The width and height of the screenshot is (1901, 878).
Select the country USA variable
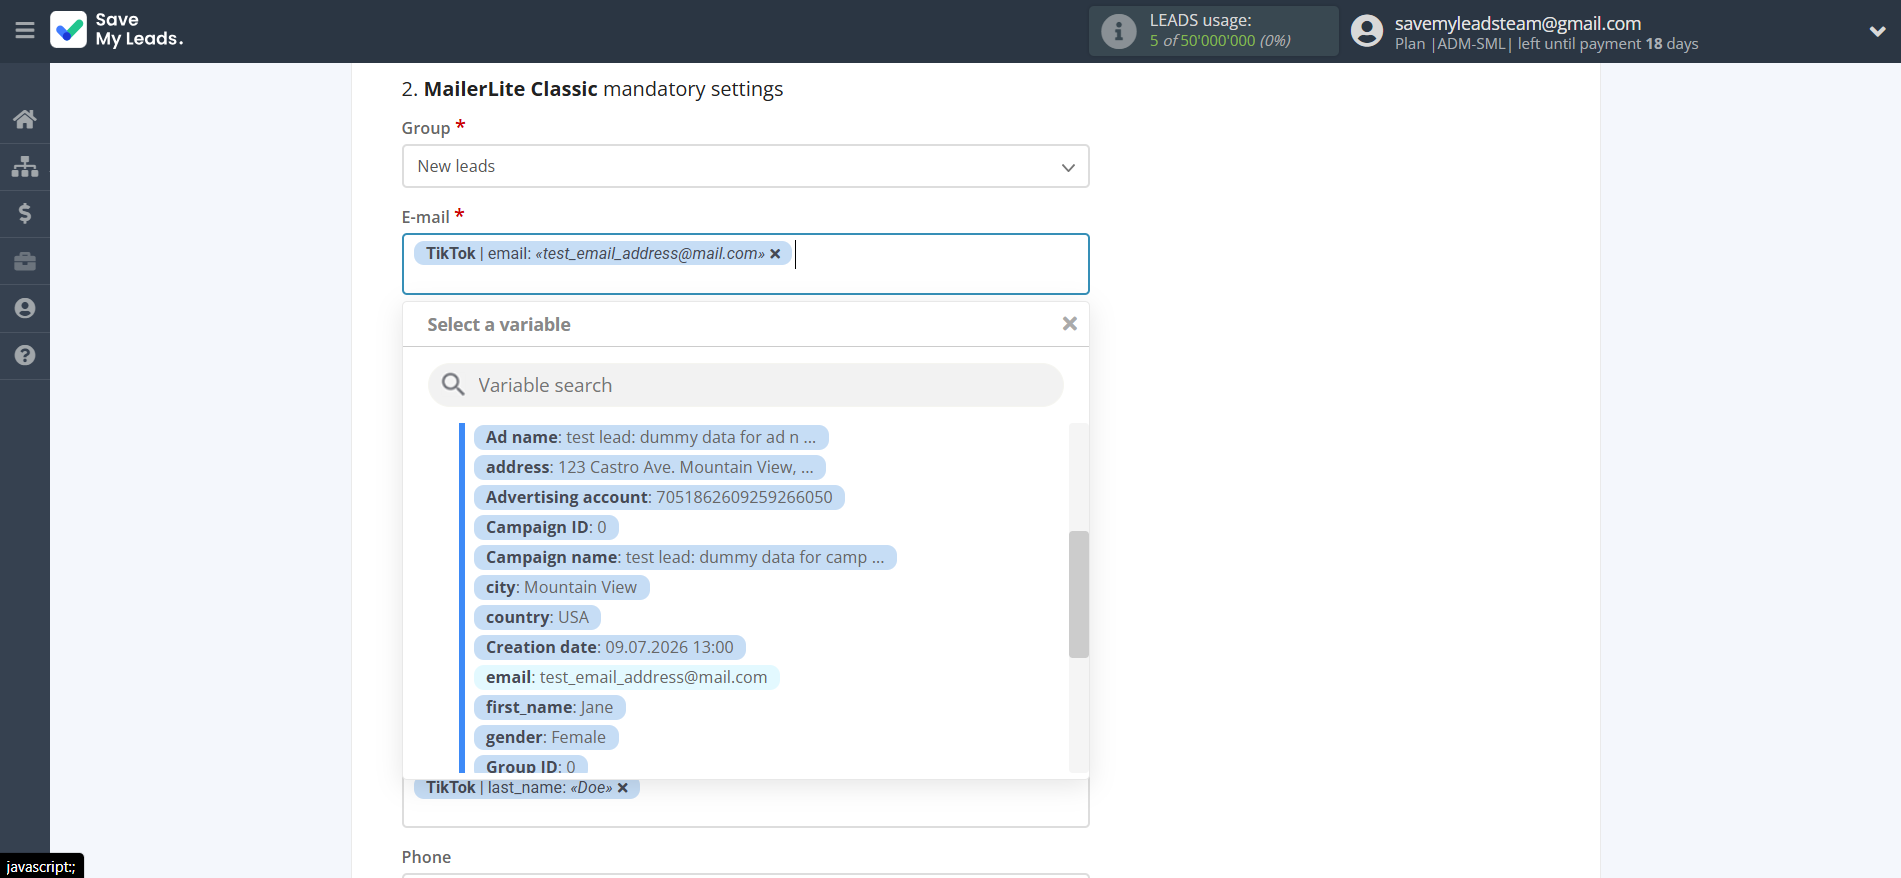point(537,617)
